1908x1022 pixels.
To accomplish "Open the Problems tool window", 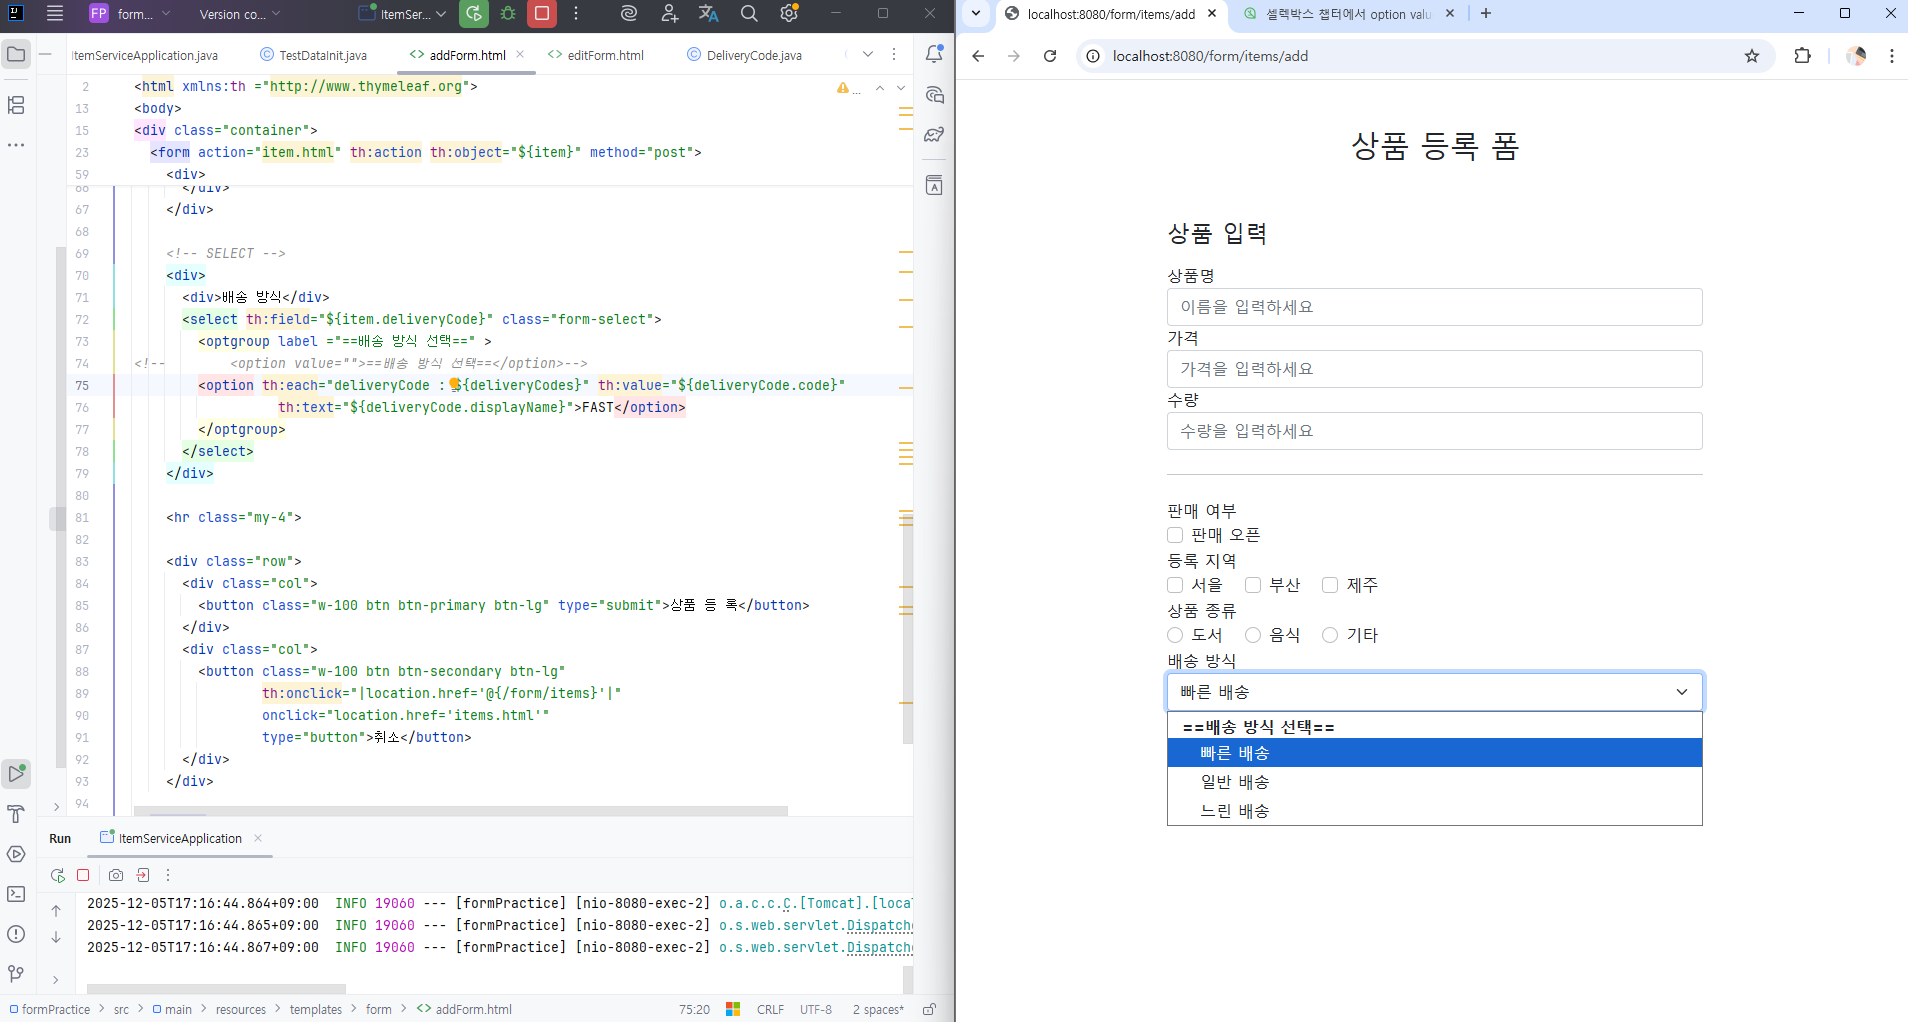I will (x=16, y=934).
